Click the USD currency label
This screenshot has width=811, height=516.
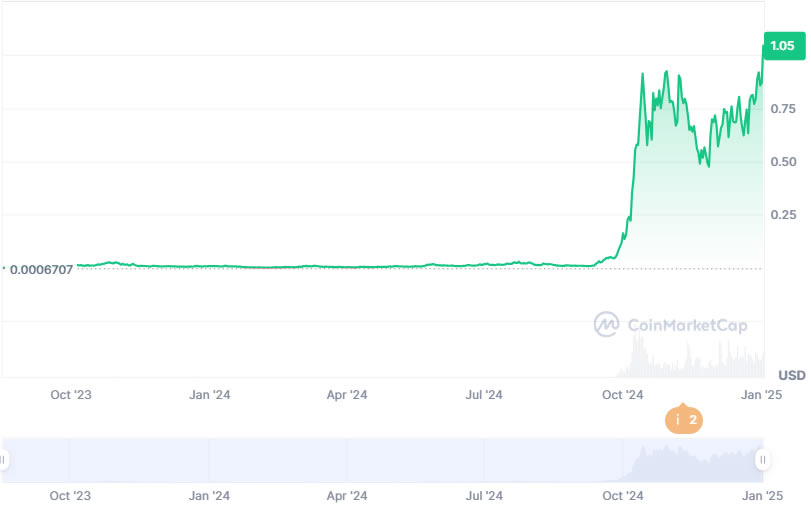pos(791,376)
